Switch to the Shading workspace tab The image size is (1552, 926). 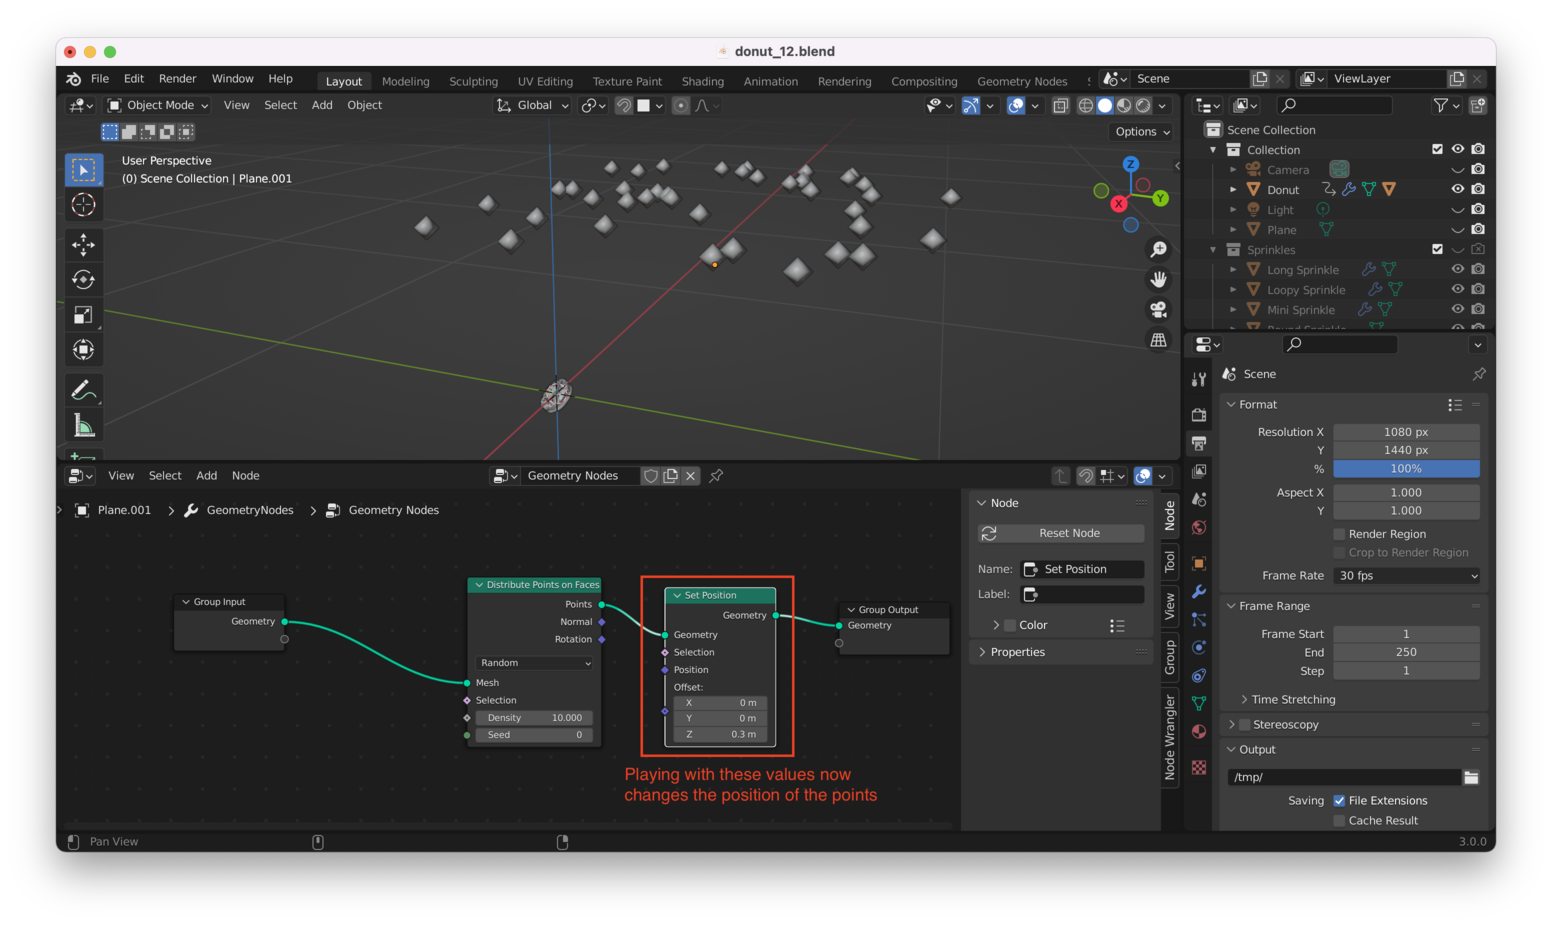tap(702, 82)
